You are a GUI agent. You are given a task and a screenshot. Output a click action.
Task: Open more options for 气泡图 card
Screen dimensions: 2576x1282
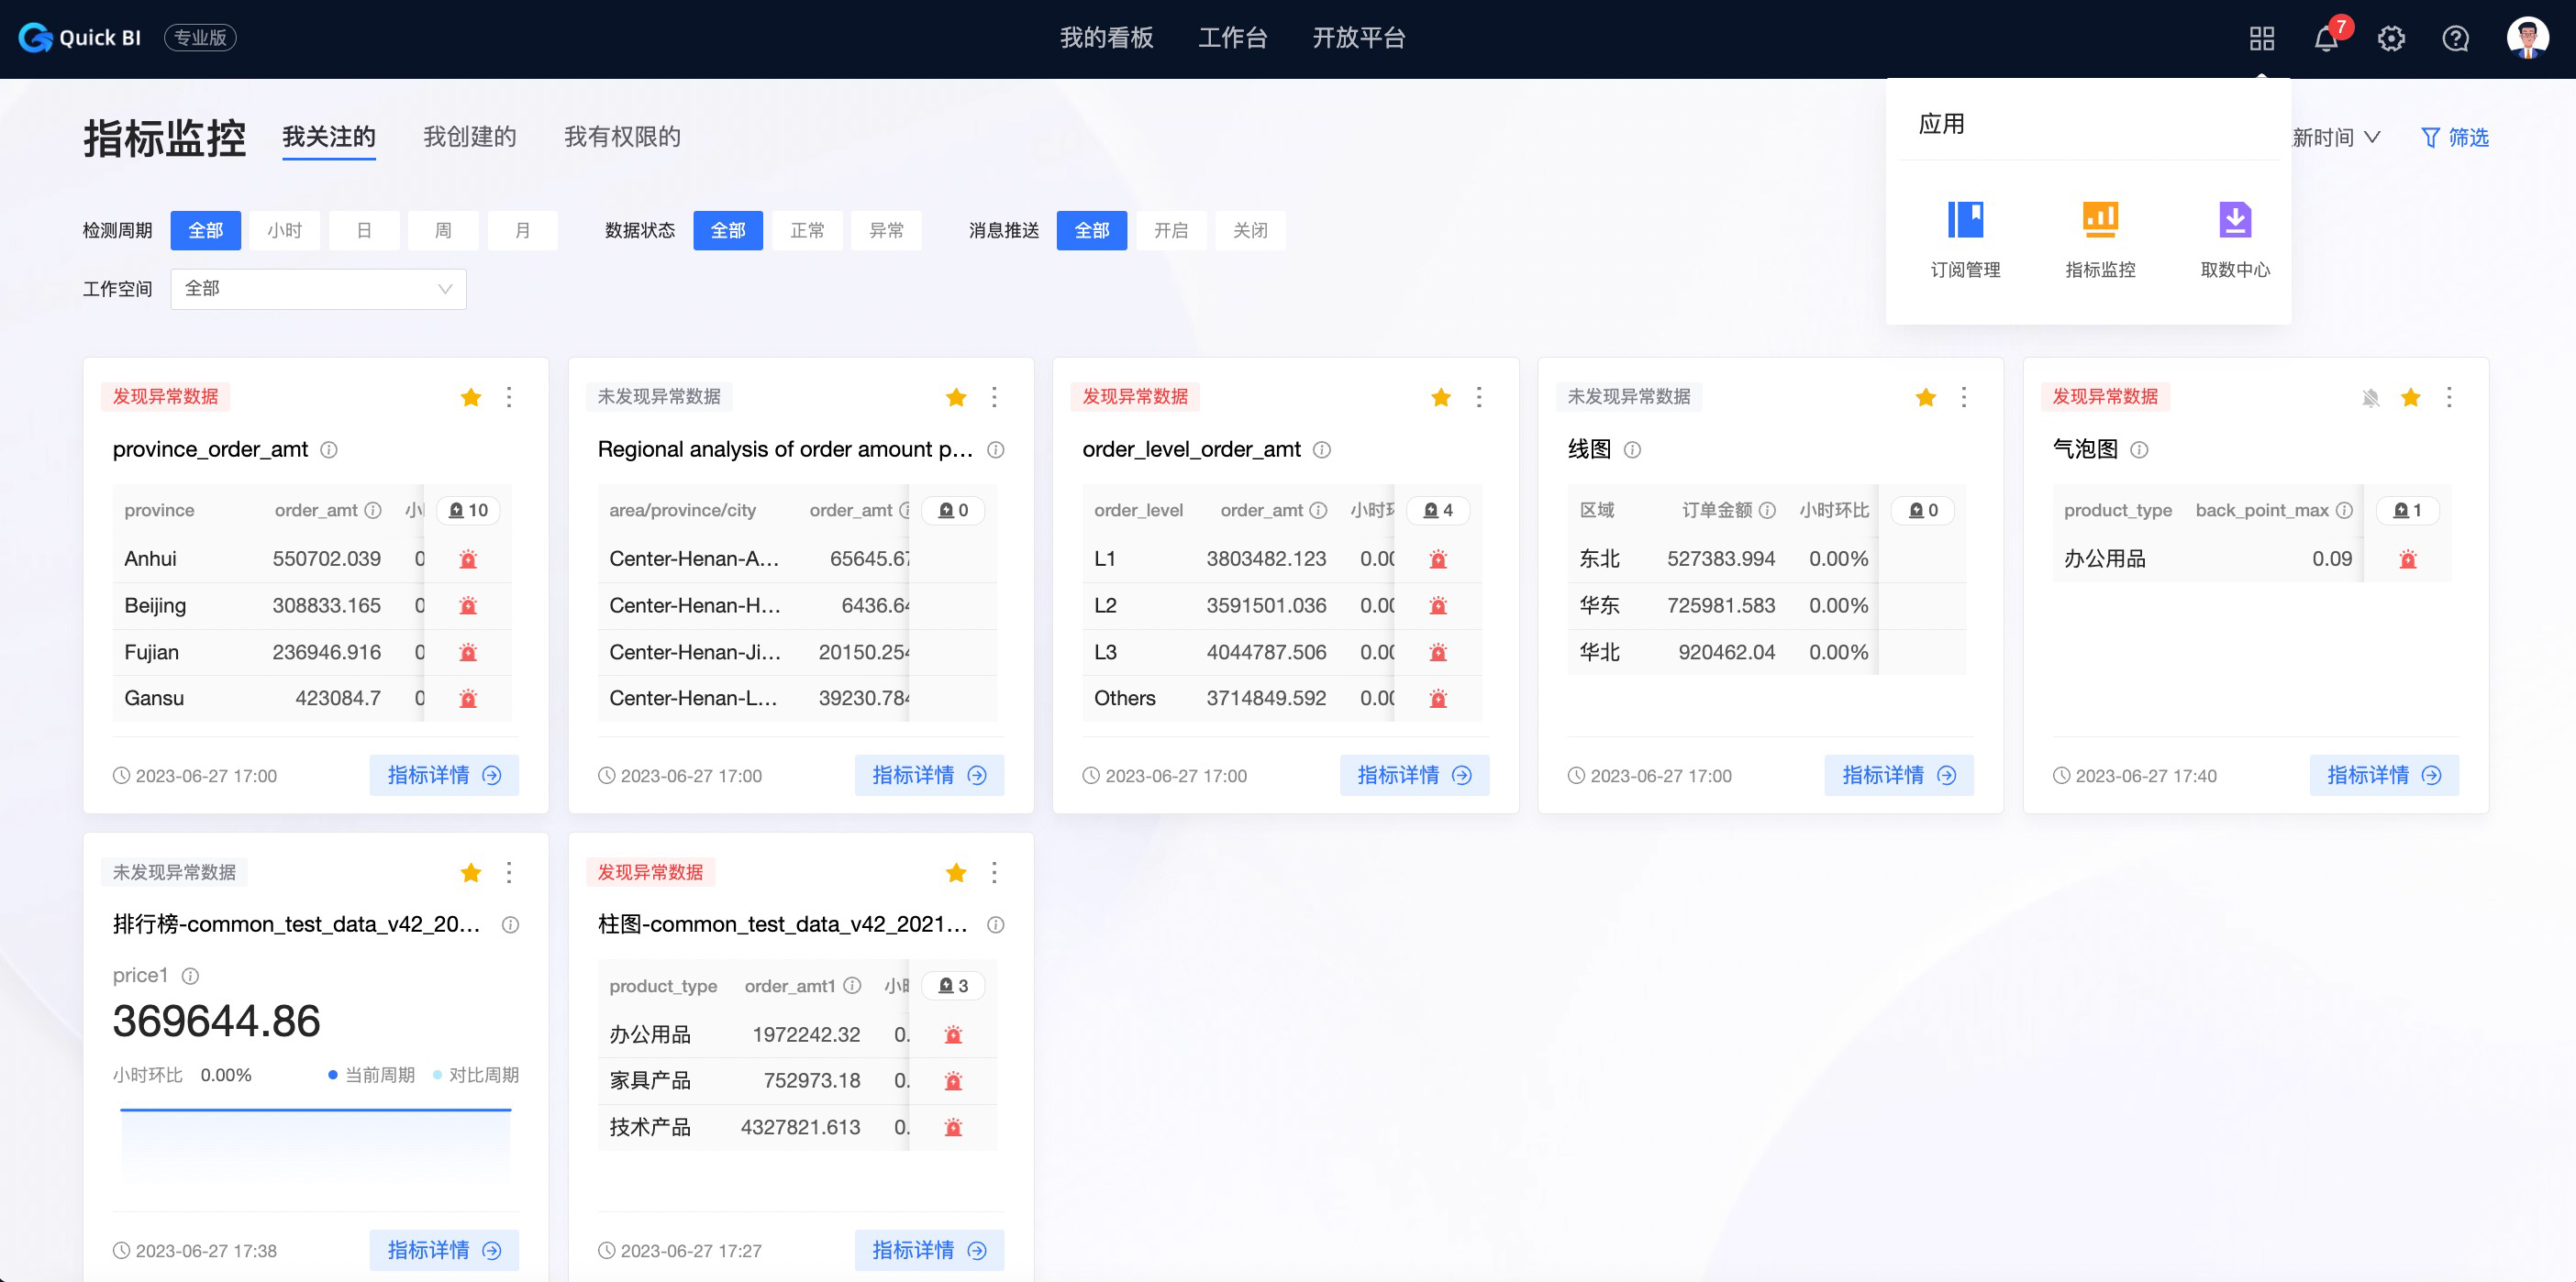pyautogui.click(x=2449, y=398)
